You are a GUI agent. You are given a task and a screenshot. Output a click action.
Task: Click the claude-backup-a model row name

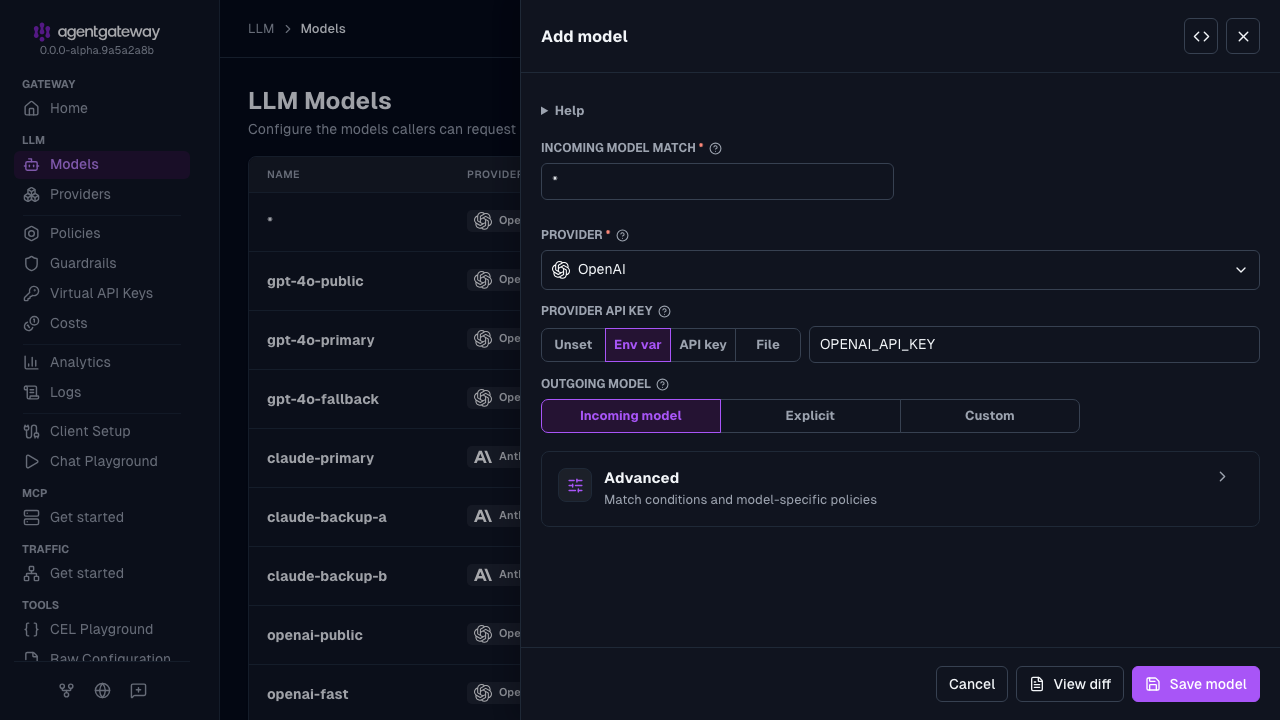(327, 517)
